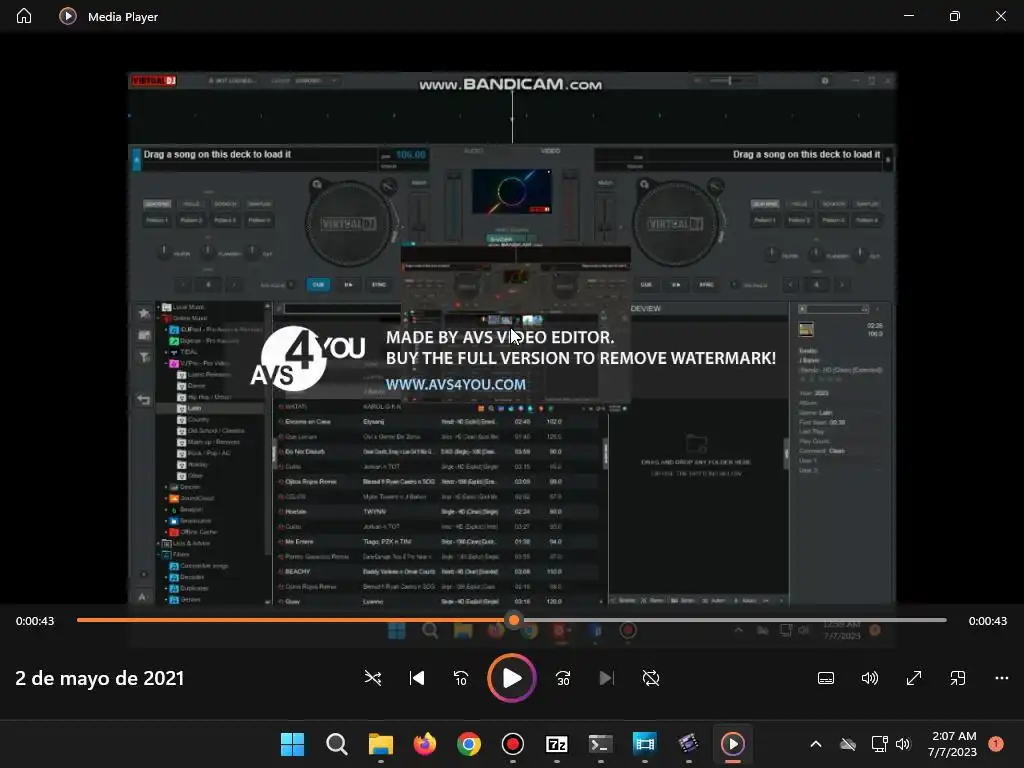Click the total duration label
The width and height of the screenshot is (1024, 768).
click(987, 621)
